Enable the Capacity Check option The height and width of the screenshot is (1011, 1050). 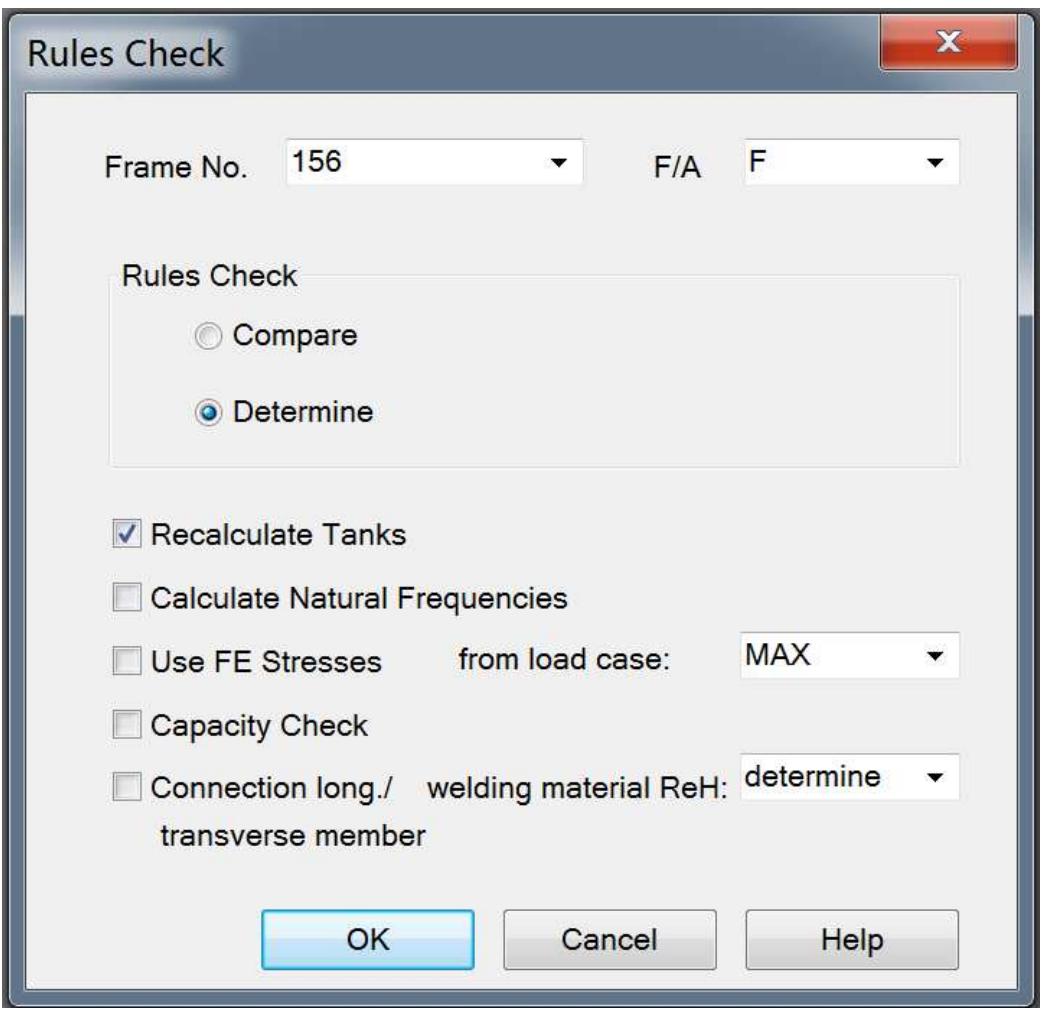127,725
